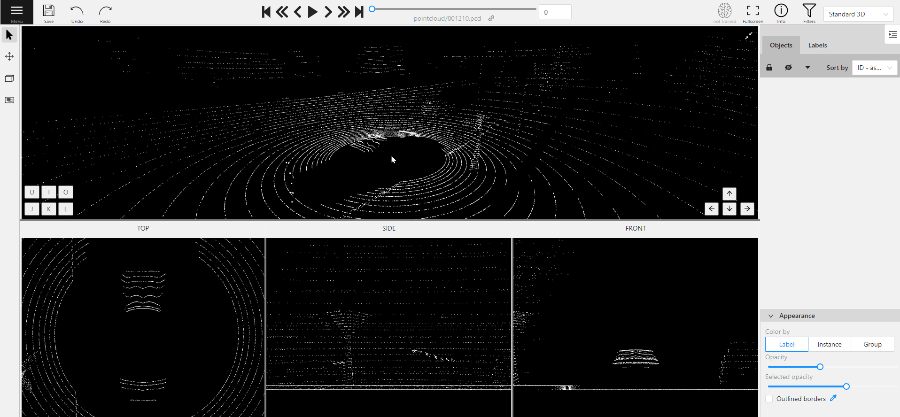Viewport: 900px width, 417px height.
Task: Click the Save floppy disk icon
Action: 49,11
